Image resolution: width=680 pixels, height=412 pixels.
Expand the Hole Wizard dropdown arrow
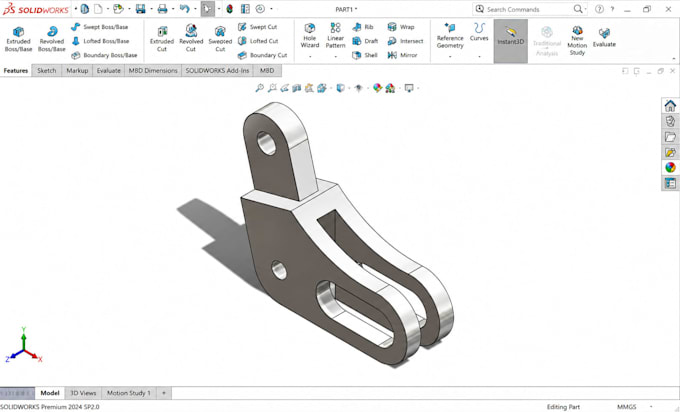(310, 56)
